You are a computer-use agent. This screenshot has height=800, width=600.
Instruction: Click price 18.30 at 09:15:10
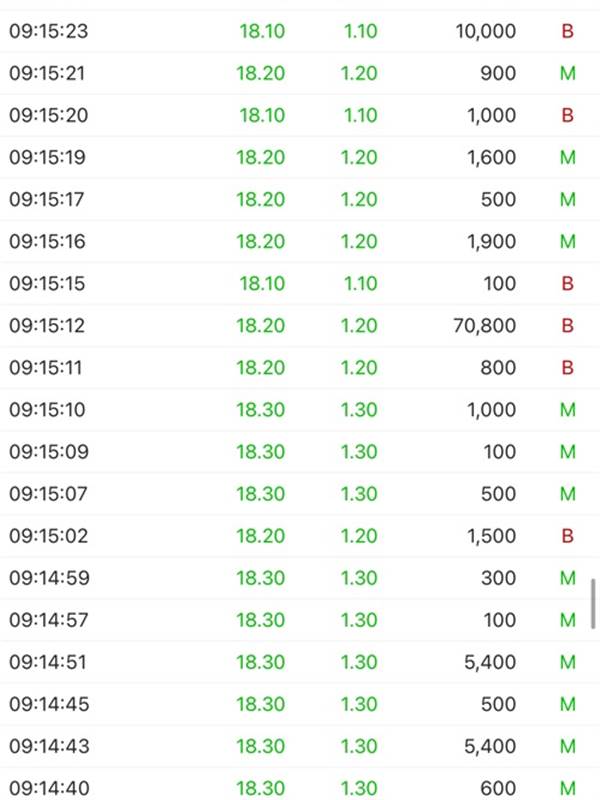pos(260,410)
